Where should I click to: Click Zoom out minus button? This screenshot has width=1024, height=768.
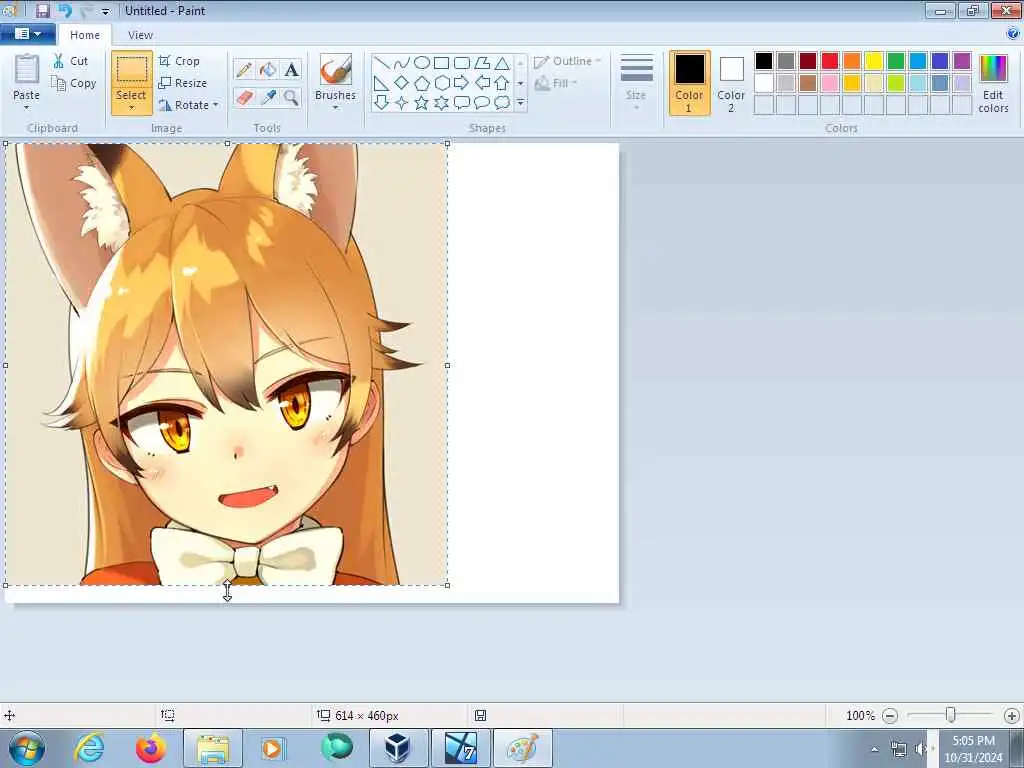pos(889,716)
